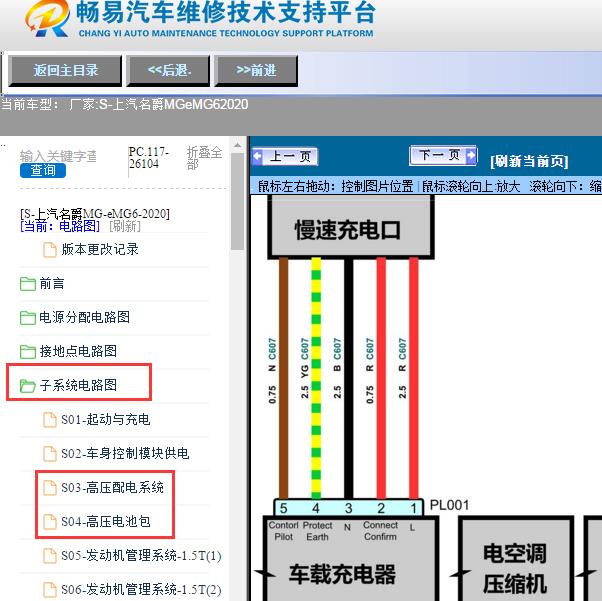Image resolution: width=602 pixels, height=601 pixels.
Task: Click the [当前：电路图] link
Action: point(60,226)
